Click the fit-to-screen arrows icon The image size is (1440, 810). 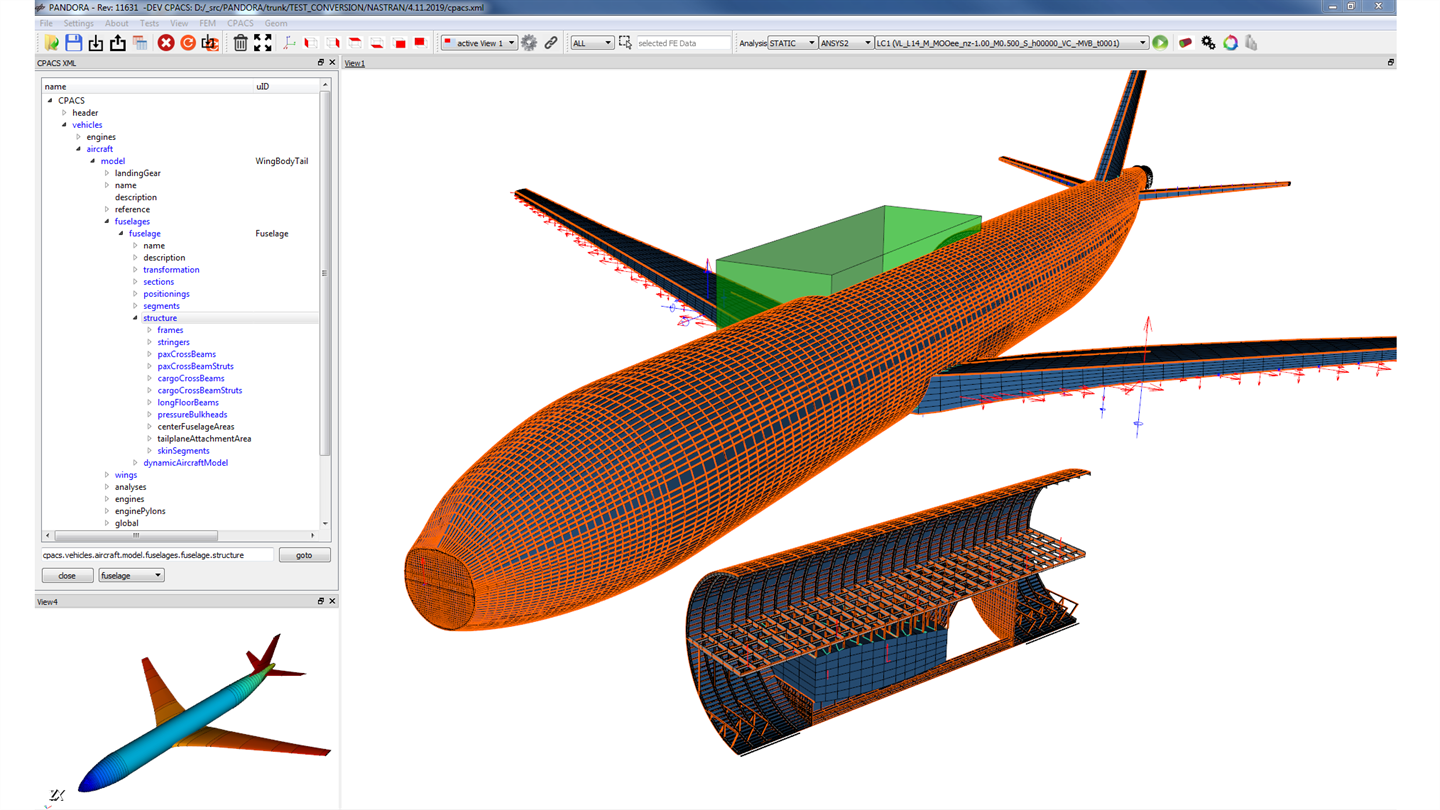pos(263,43)
